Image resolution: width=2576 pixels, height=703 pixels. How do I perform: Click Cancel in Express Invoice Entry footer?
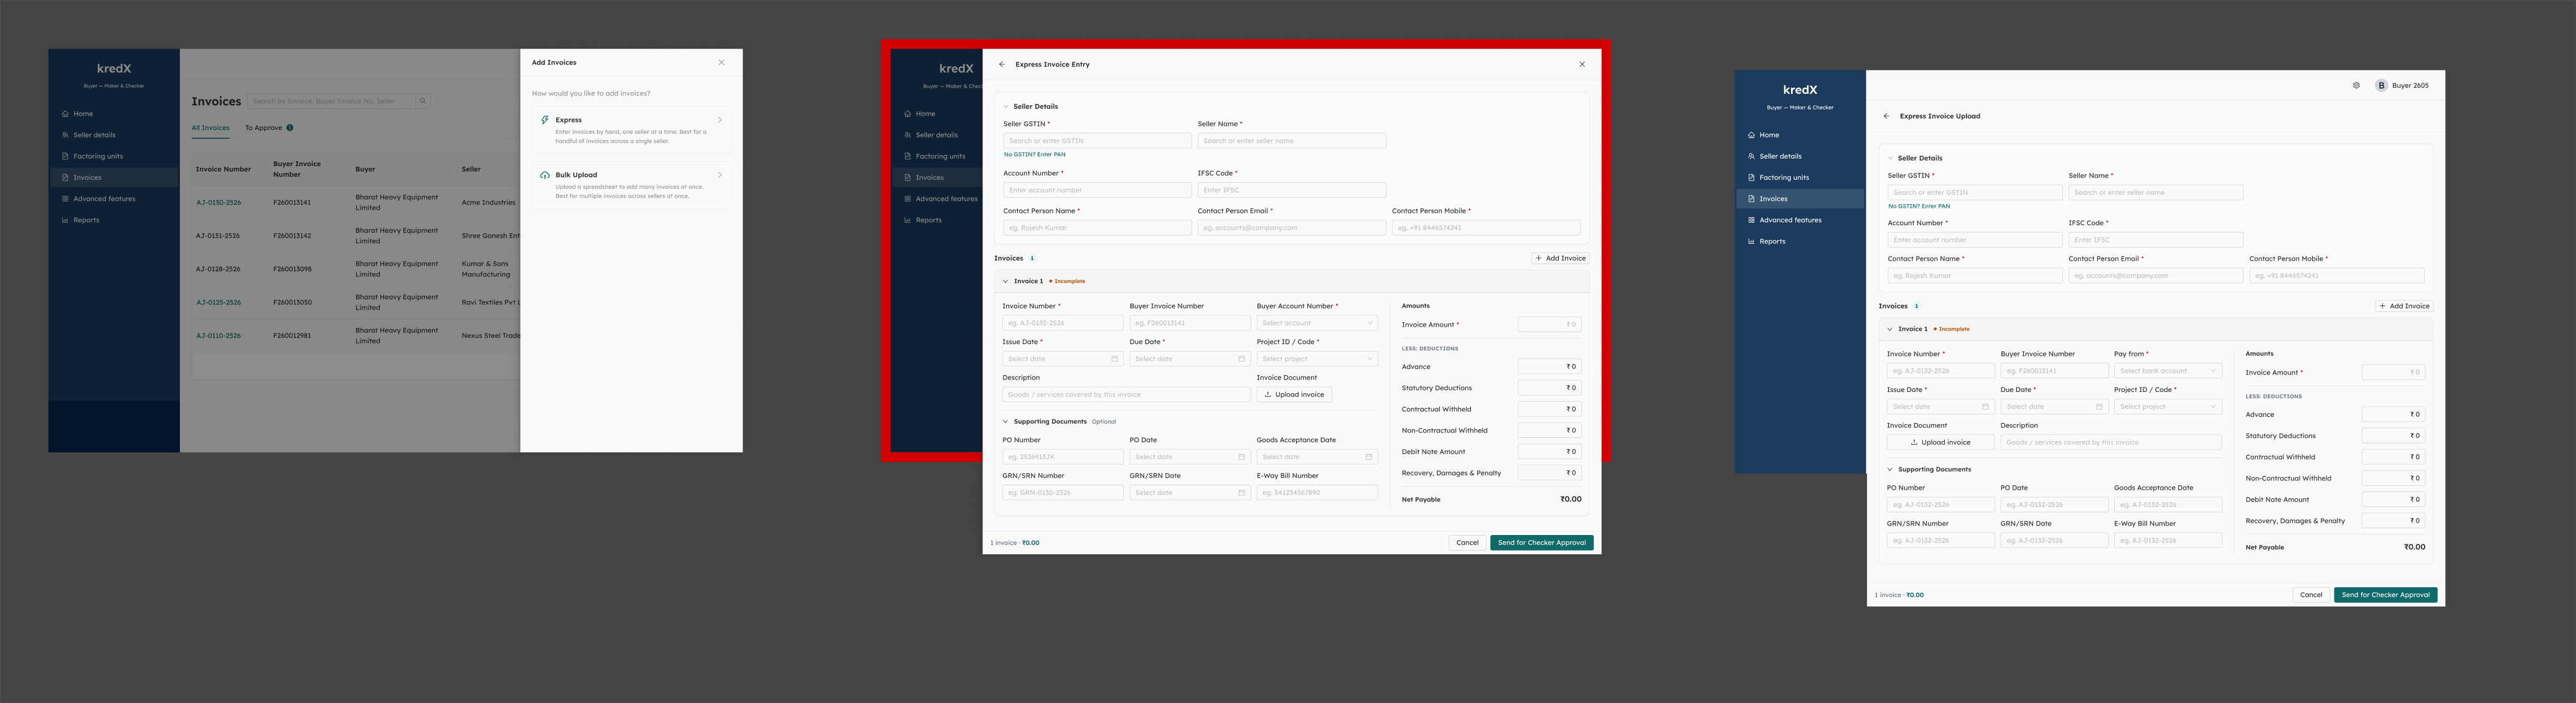pyautogui.click(x=1467, y=543)
